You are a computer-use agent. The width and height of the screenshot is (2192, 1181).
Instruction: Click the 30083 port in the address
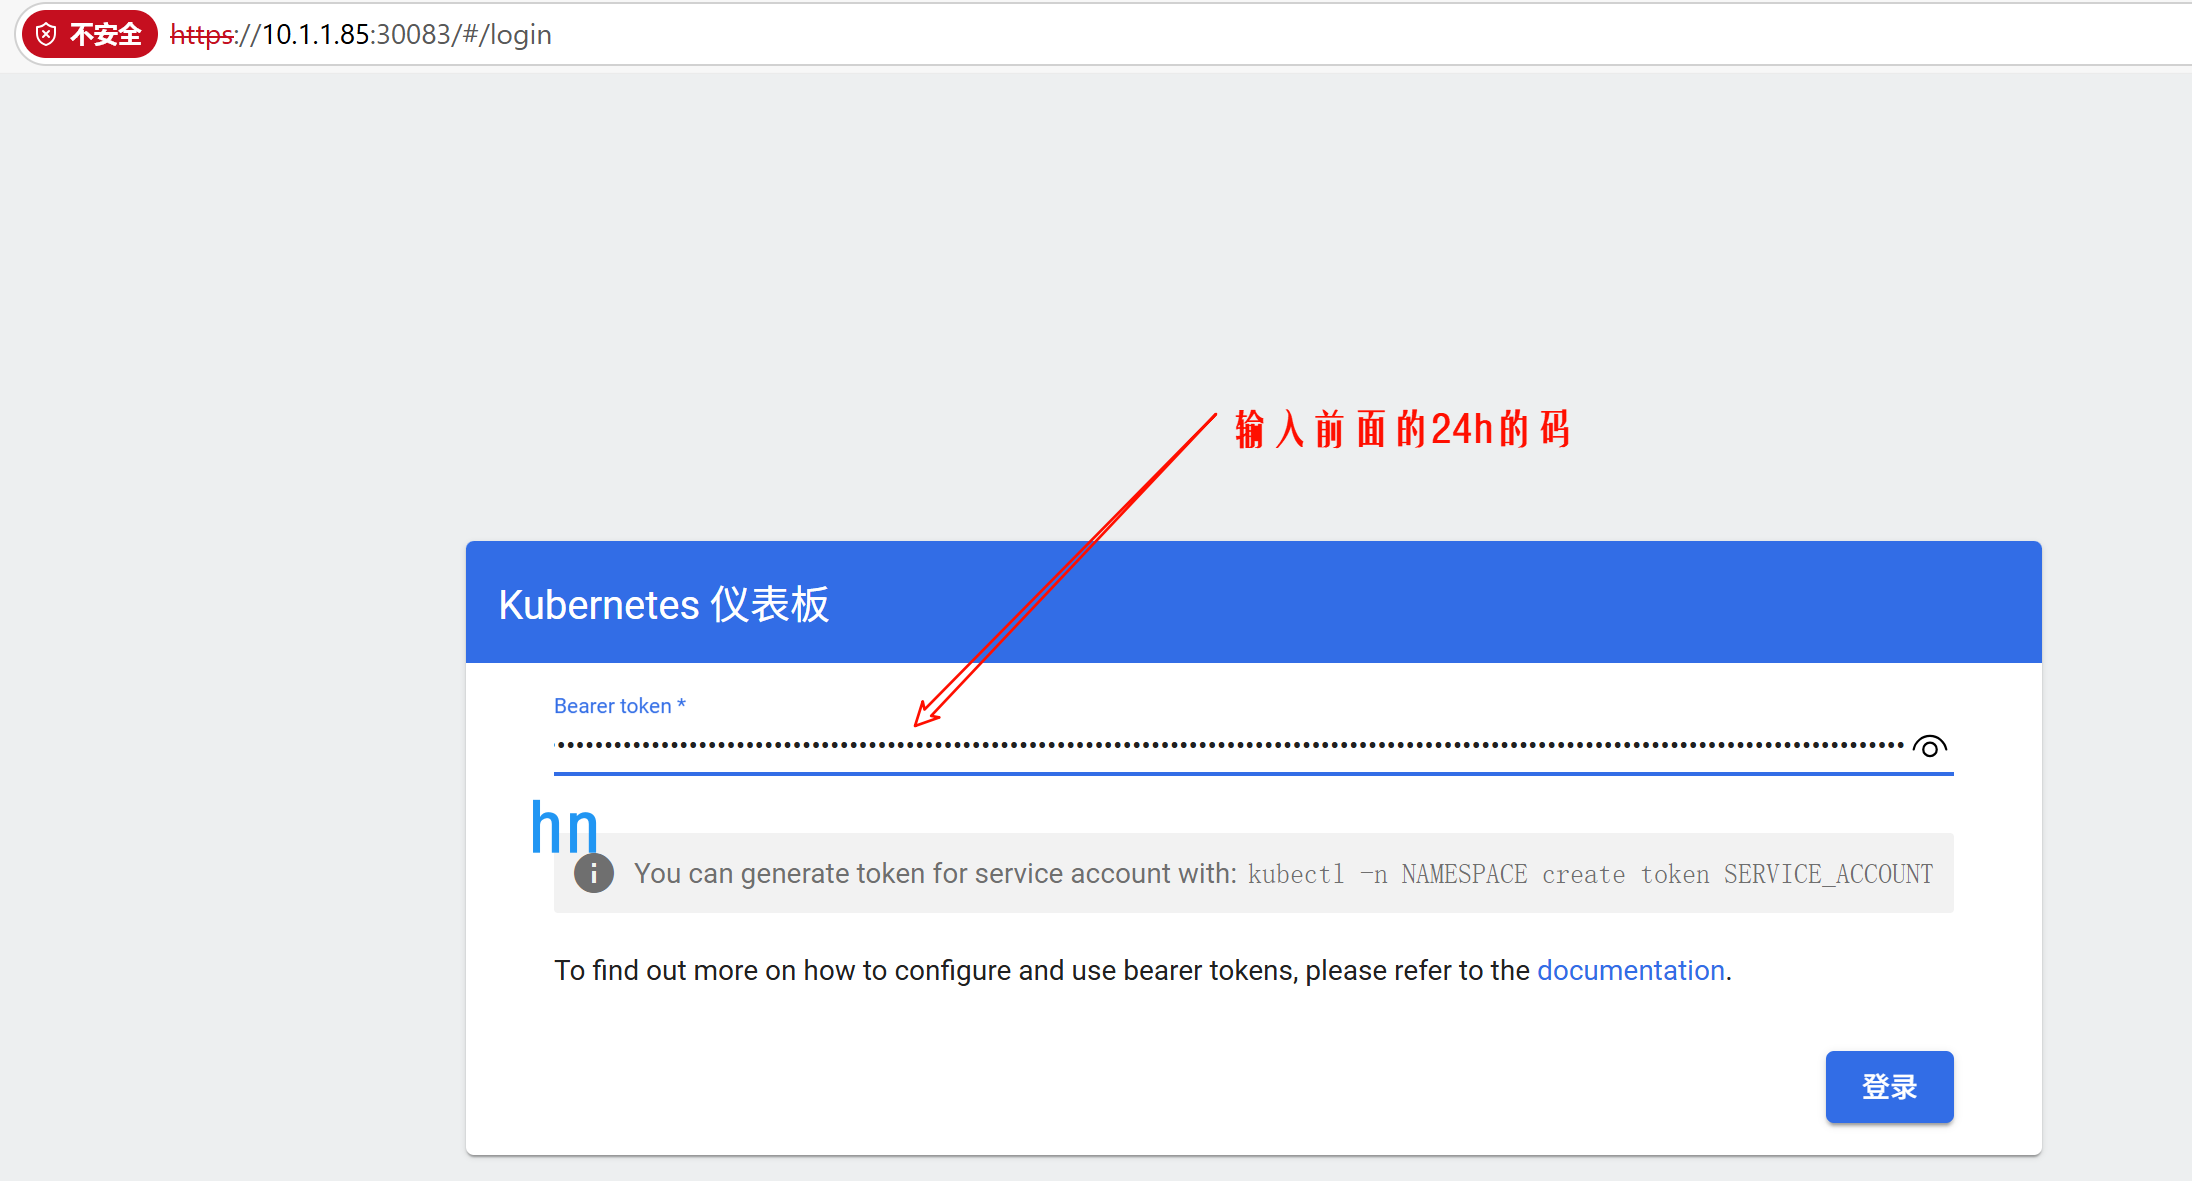pyautogui.click(x=414, y=35)
